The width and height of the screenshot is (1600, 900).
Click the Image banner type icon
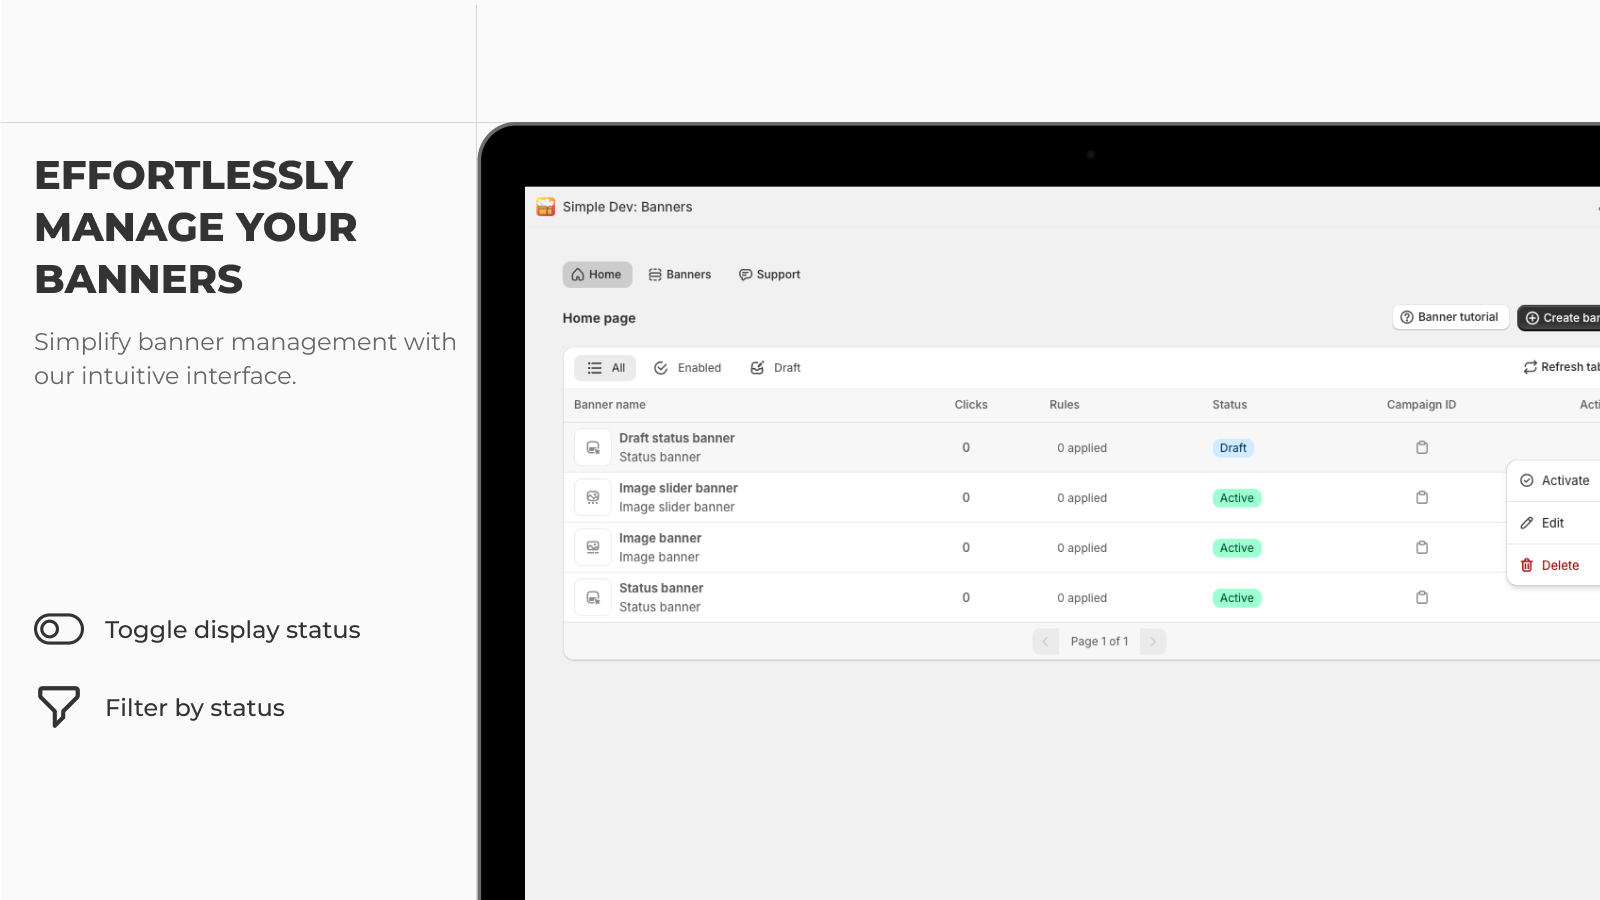(593, 548)
